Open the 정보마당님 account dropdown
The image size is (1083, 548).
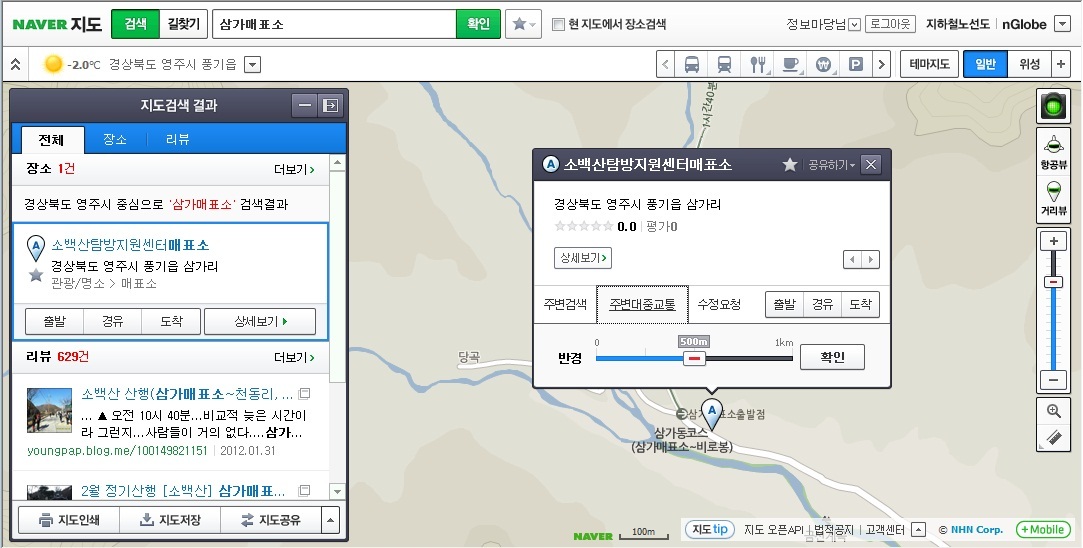point(854,25)
